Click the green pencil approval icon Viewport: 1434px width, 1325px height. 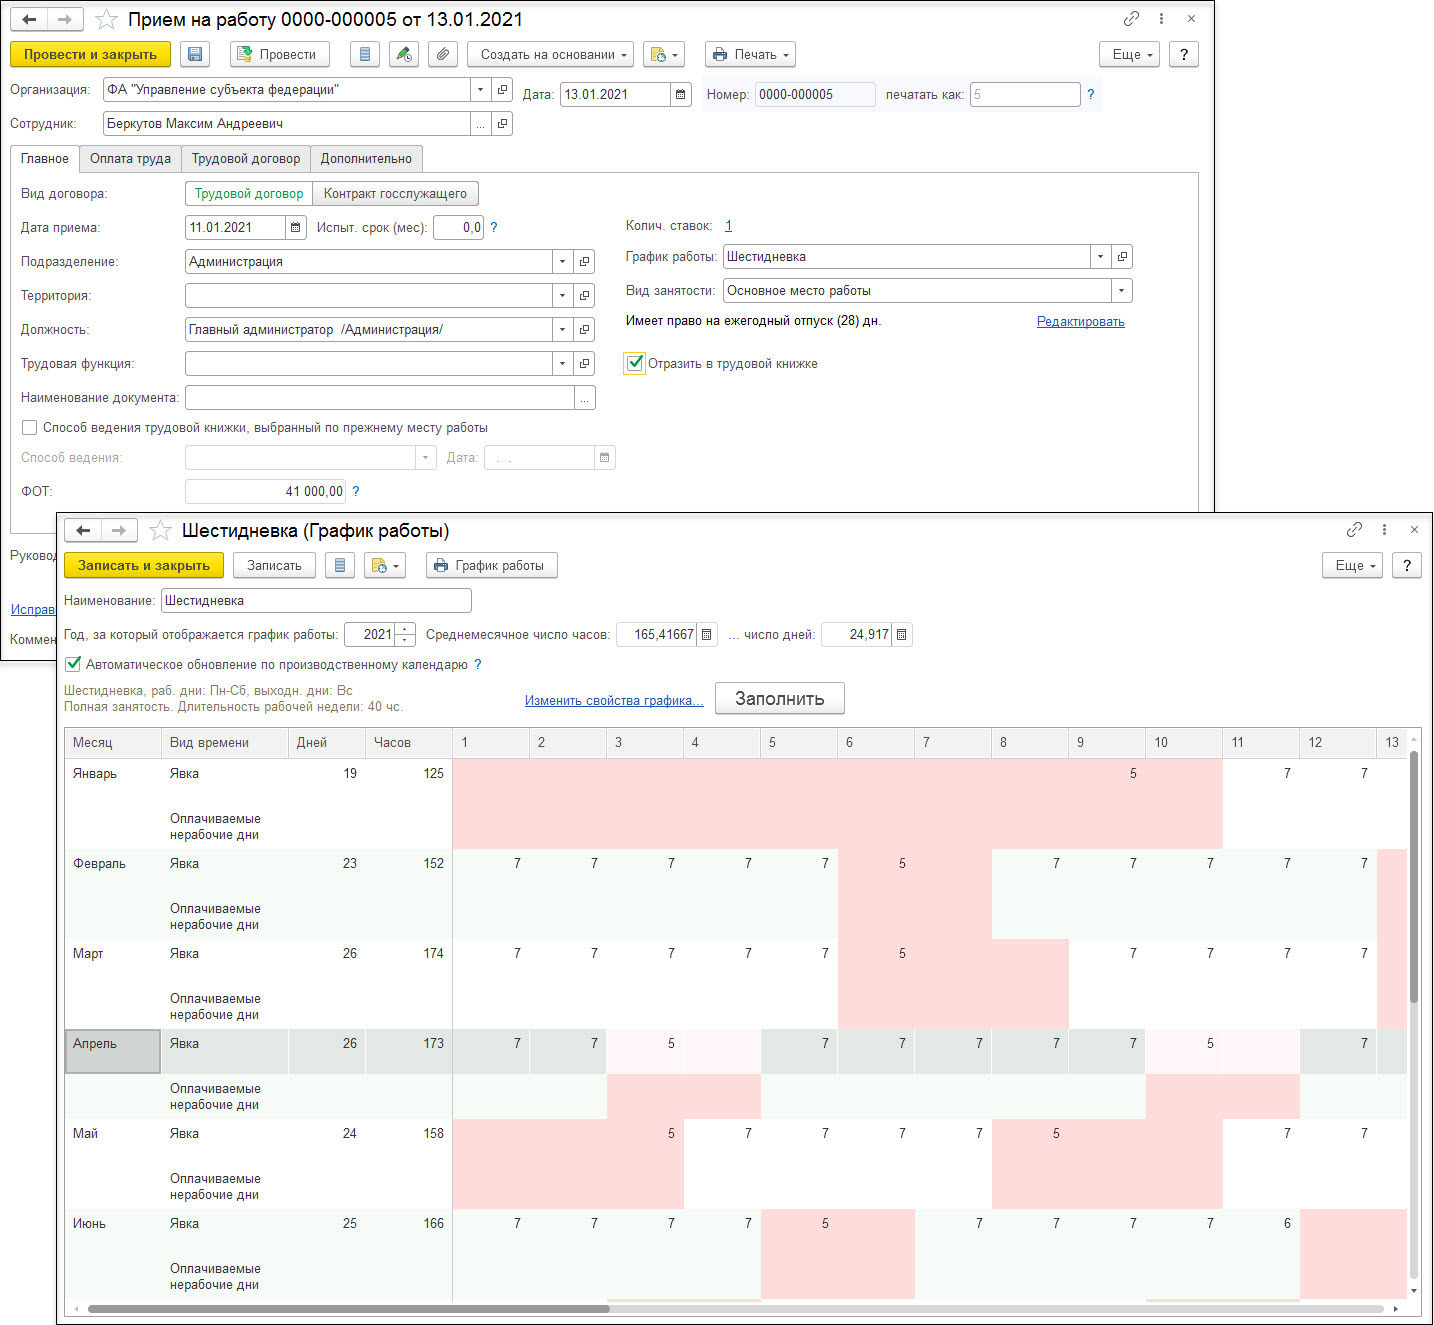pyautogui.click(x=404, y=54)
